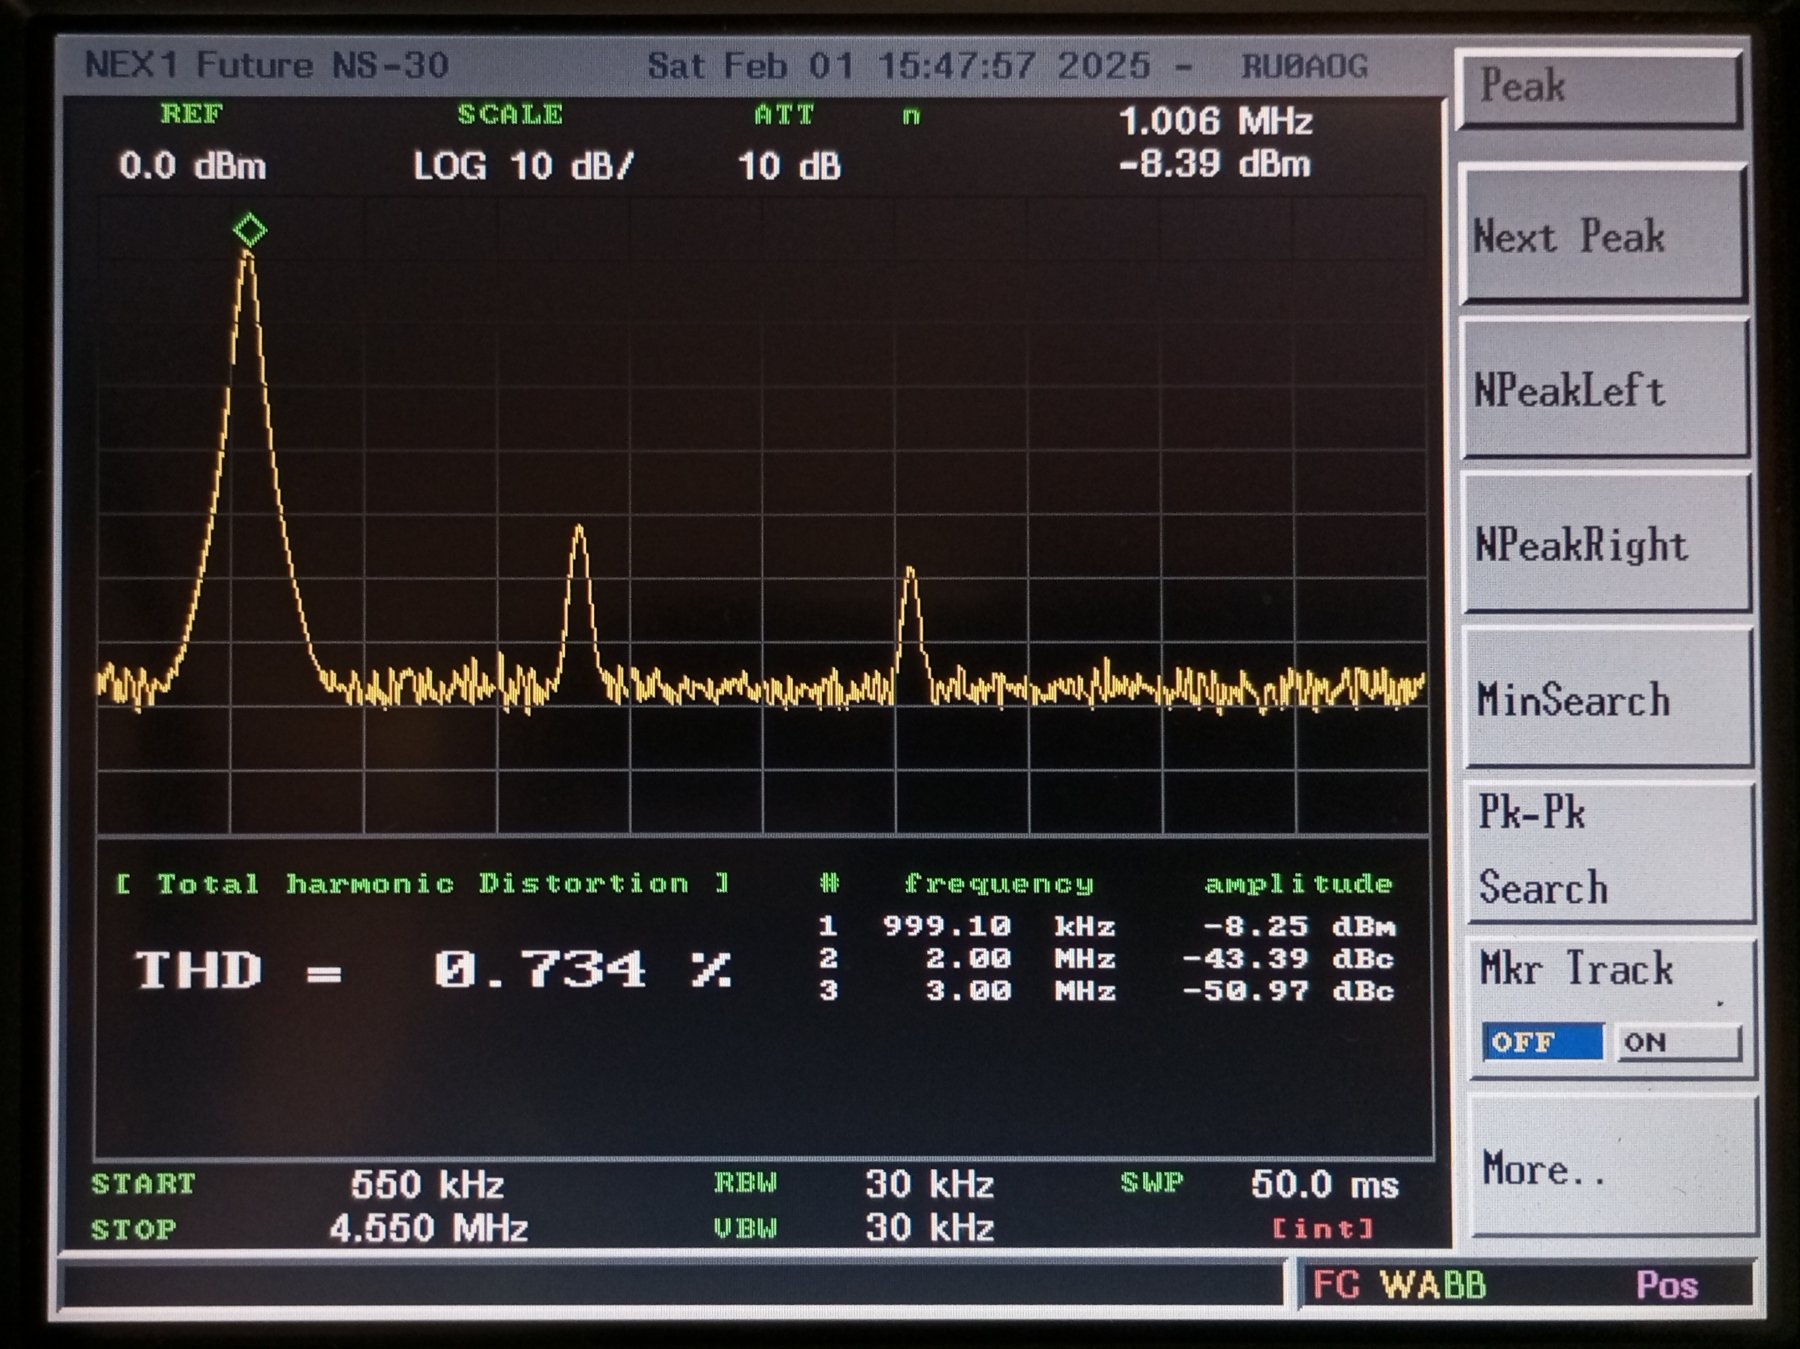1800x1349 pixels.
Task: Select the SCALE LOG 10 dB/ setting
Action: (523, 165)
